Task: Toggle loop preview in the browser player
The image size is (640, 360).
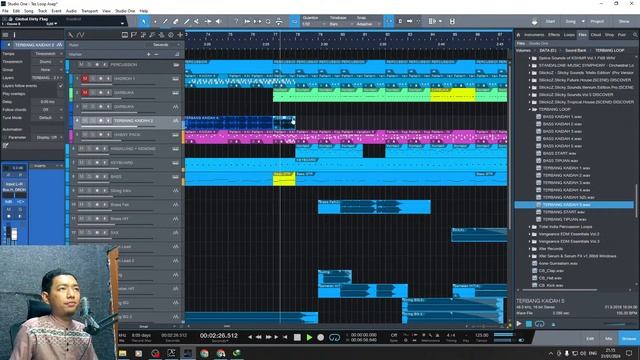Action: (x=540, y=324)
